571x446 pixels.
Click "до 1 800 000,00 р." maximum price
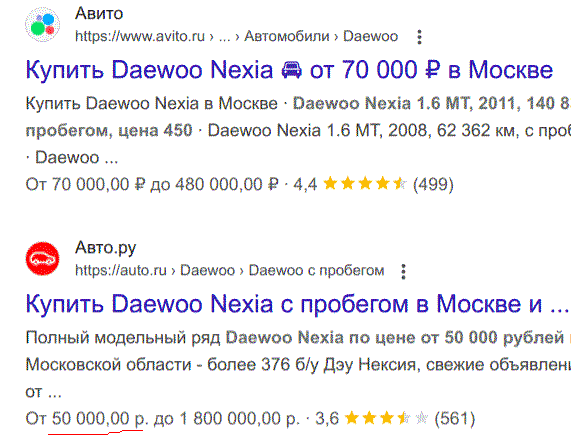[226, 418]
